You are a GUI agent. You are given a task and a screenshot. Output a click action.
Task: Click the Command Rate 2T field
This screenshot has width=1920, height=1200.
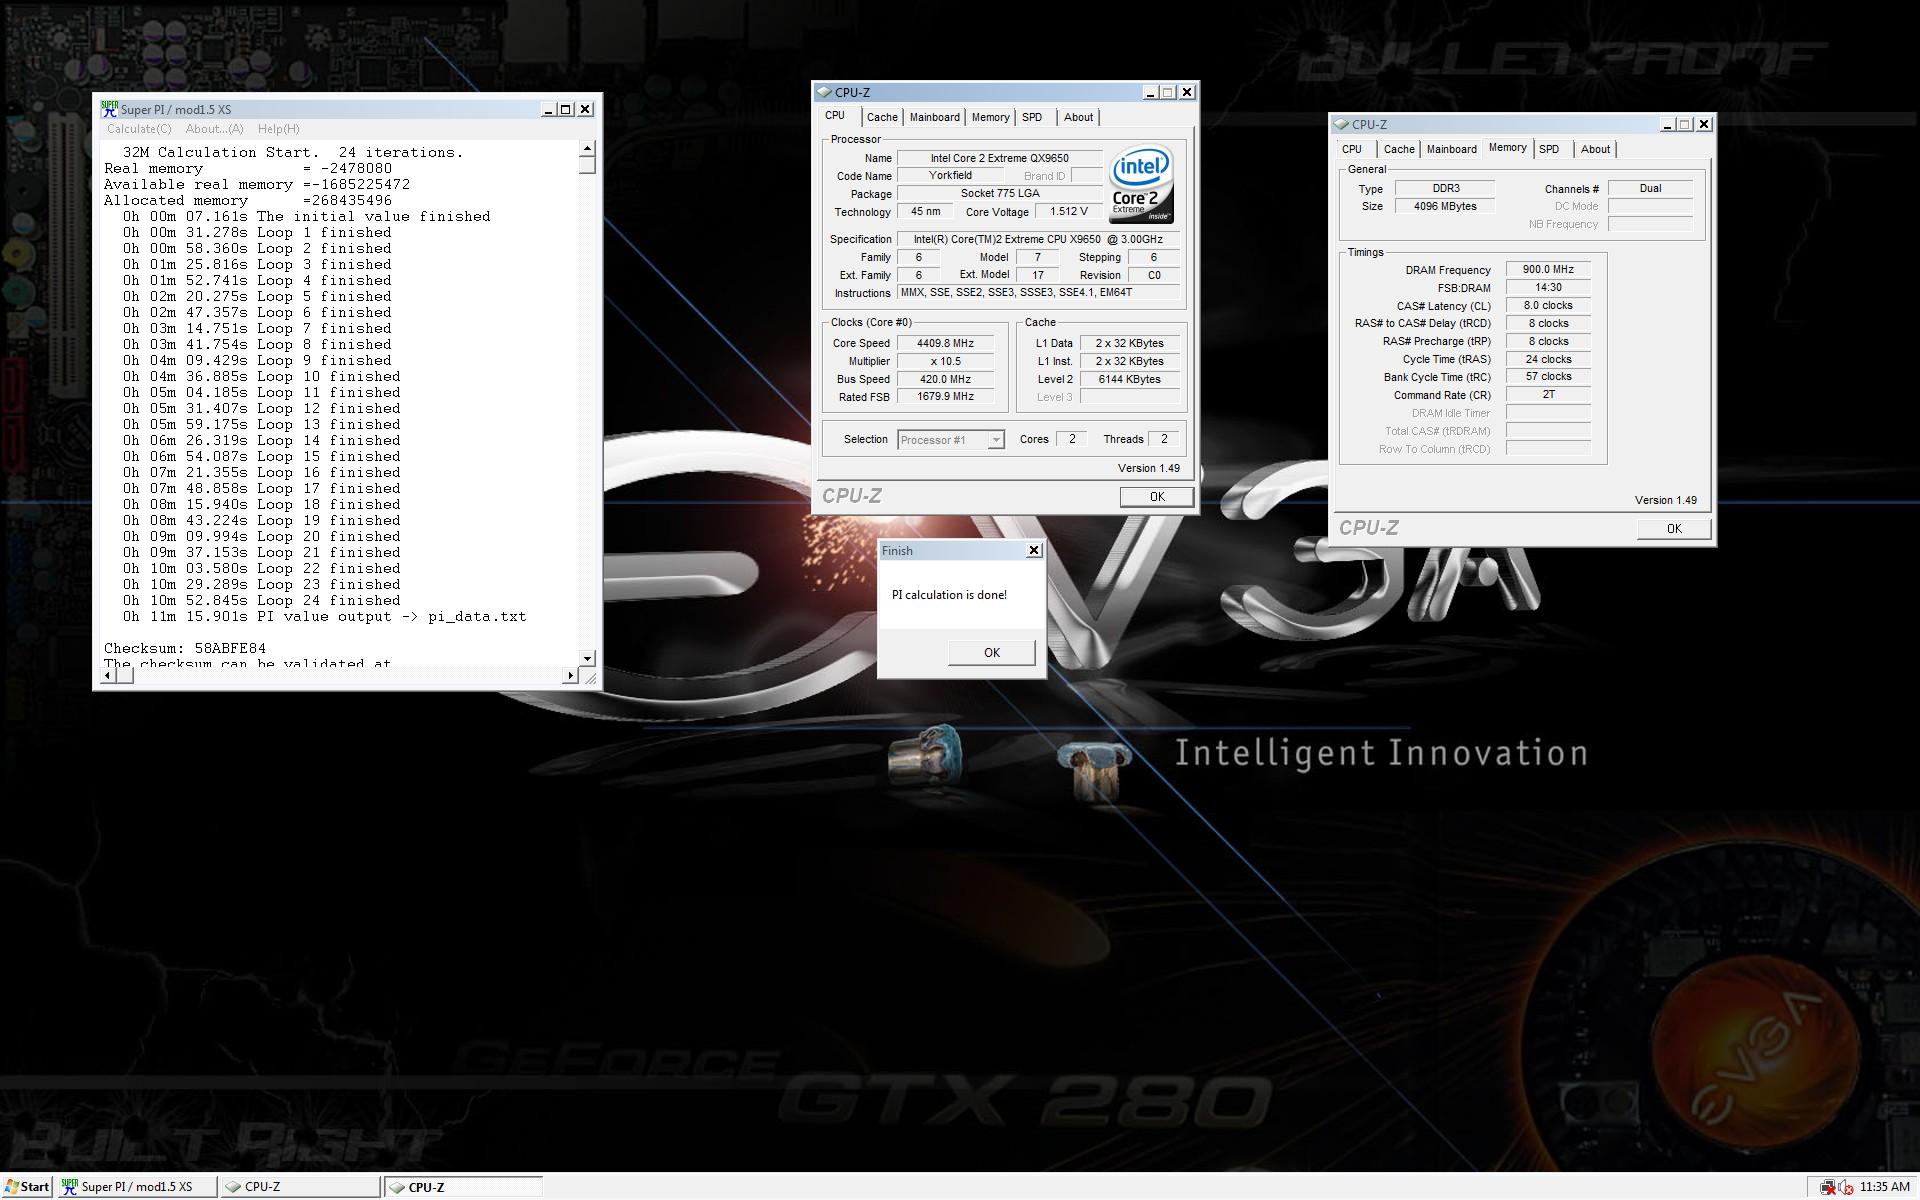pos(1548,395)
